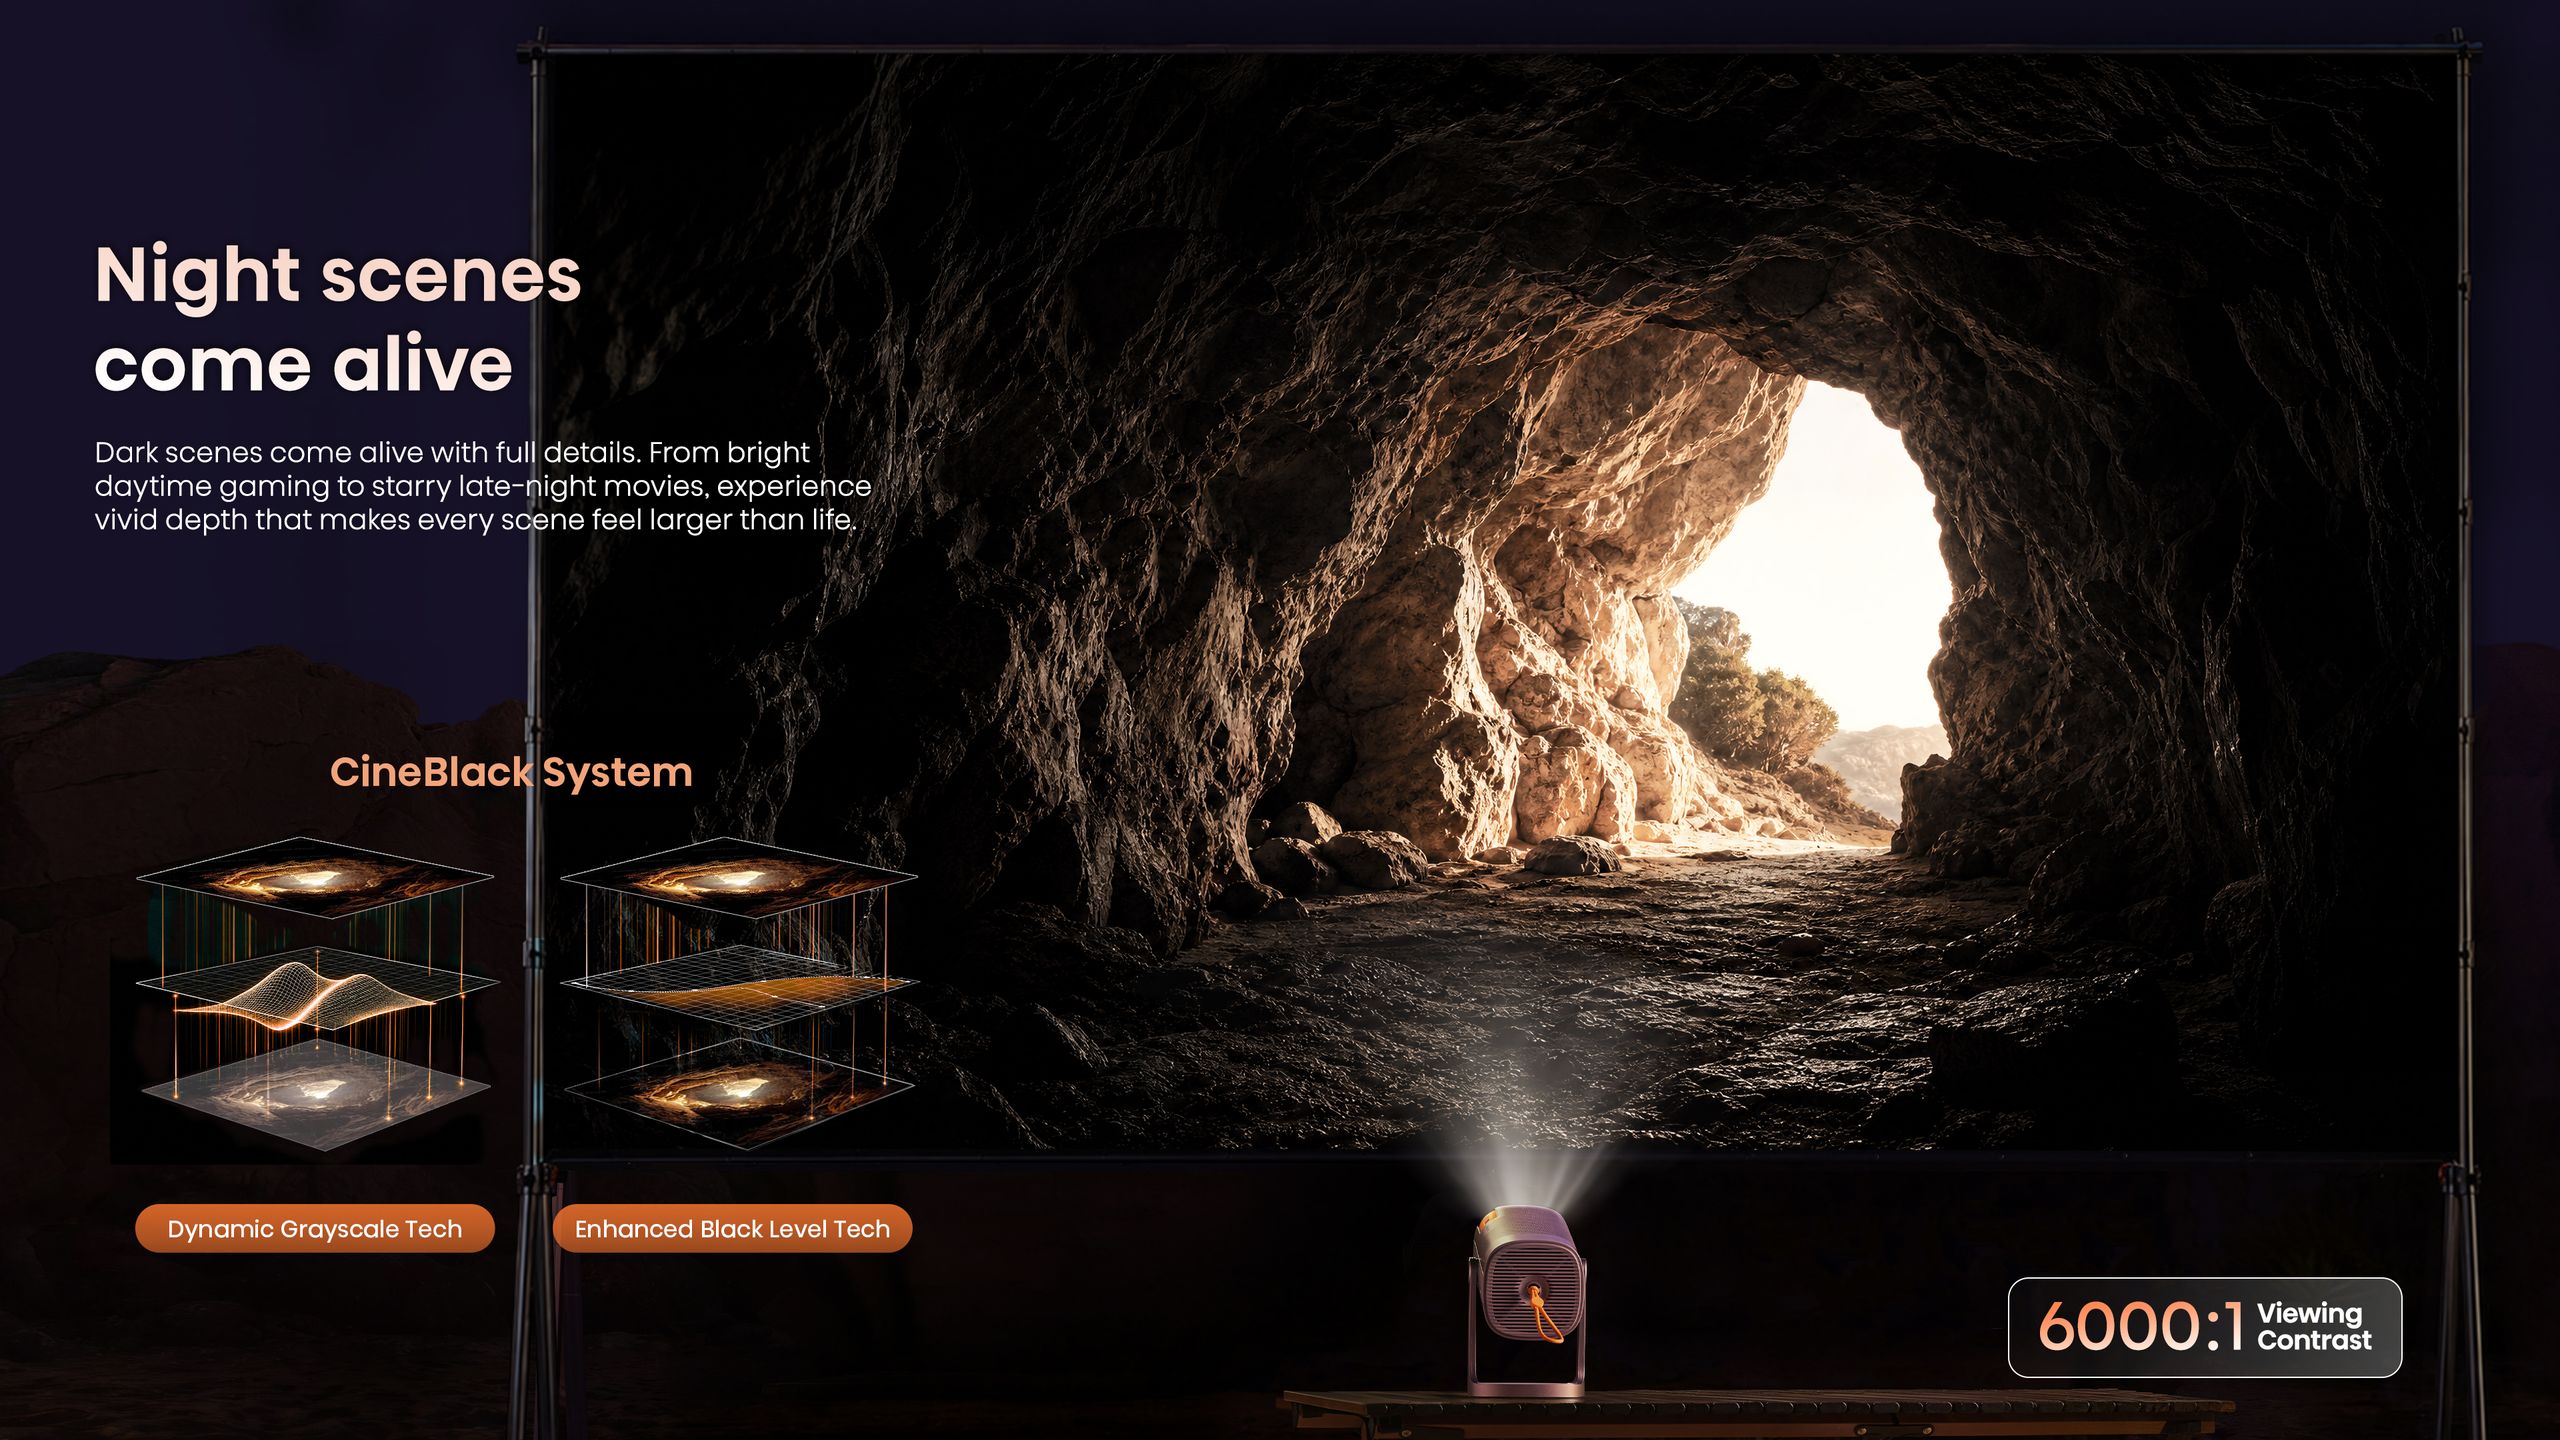Click the Dynamic Grayscale Tech pill button

click(315, 1228)
